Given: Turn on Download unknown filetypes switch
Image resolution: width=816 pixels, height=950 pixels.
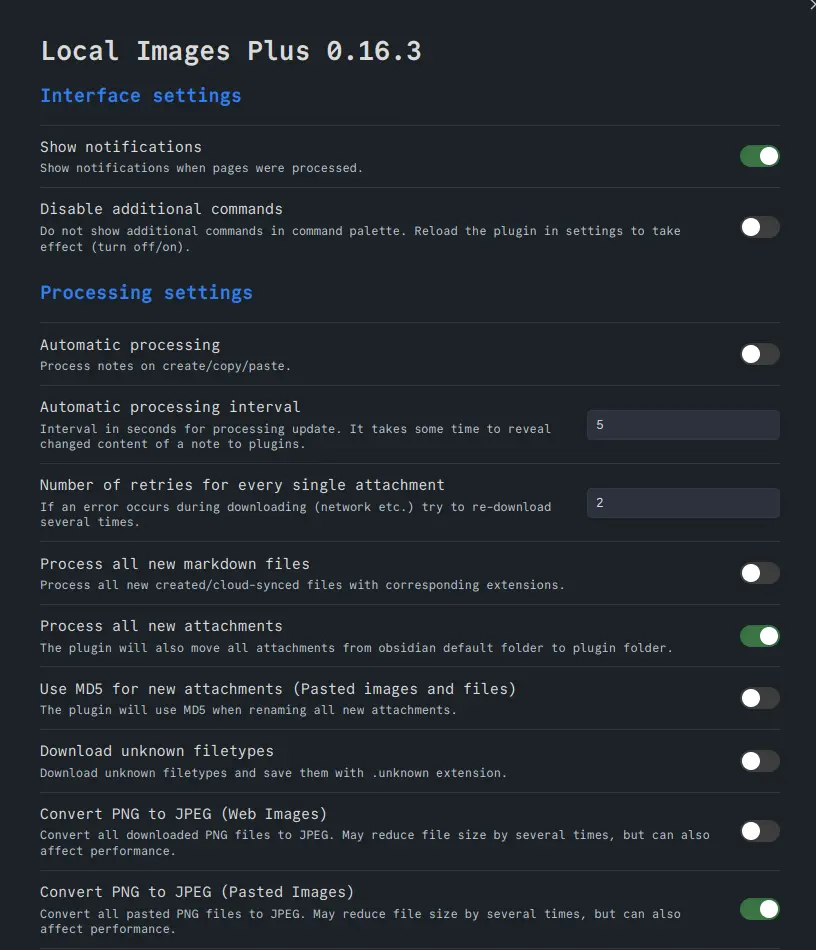Looking at the screenshot, I should [x=759, y=761].
